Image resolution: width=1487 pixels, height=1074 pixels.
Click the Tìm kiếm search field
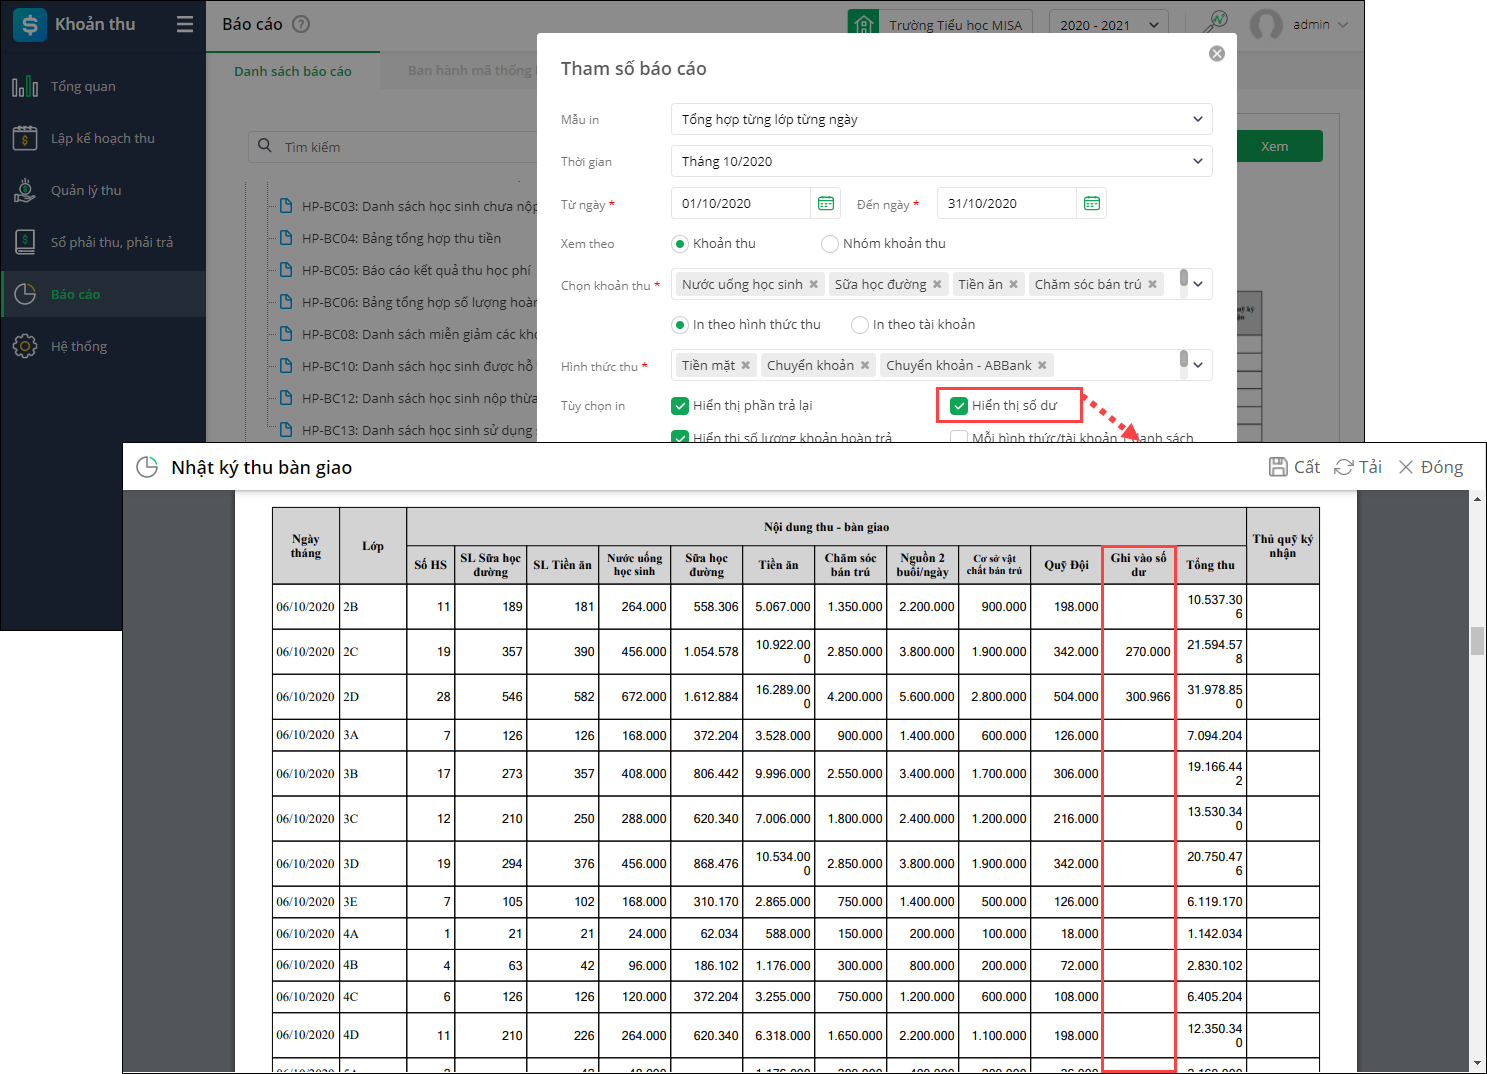(400, 147)
